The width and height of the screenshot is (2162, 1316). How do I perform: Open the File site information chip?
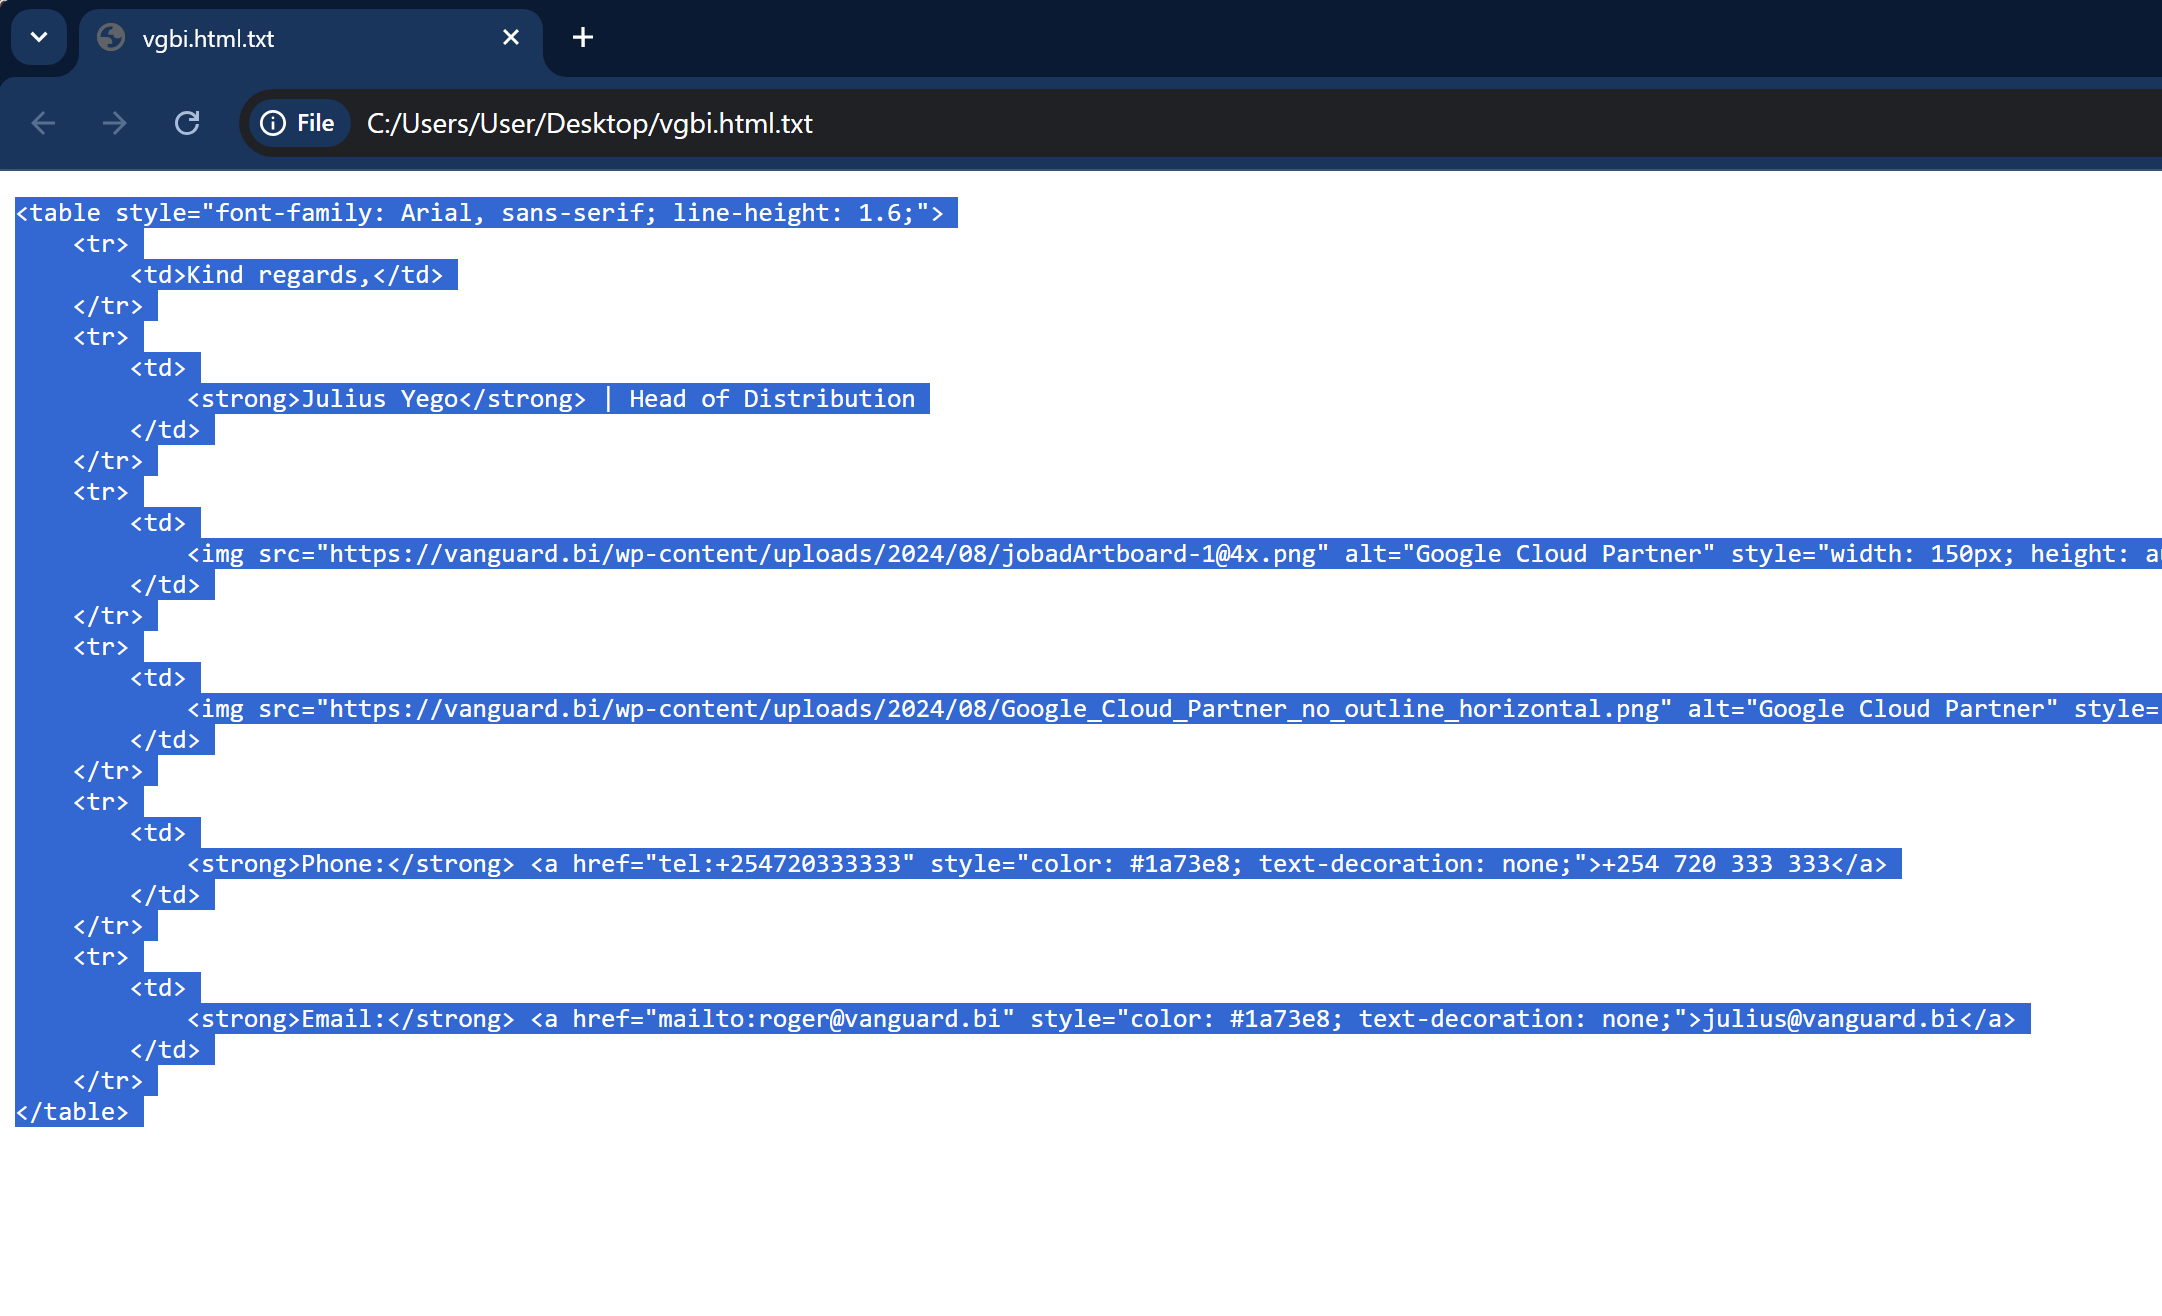(x=298, y=123)
